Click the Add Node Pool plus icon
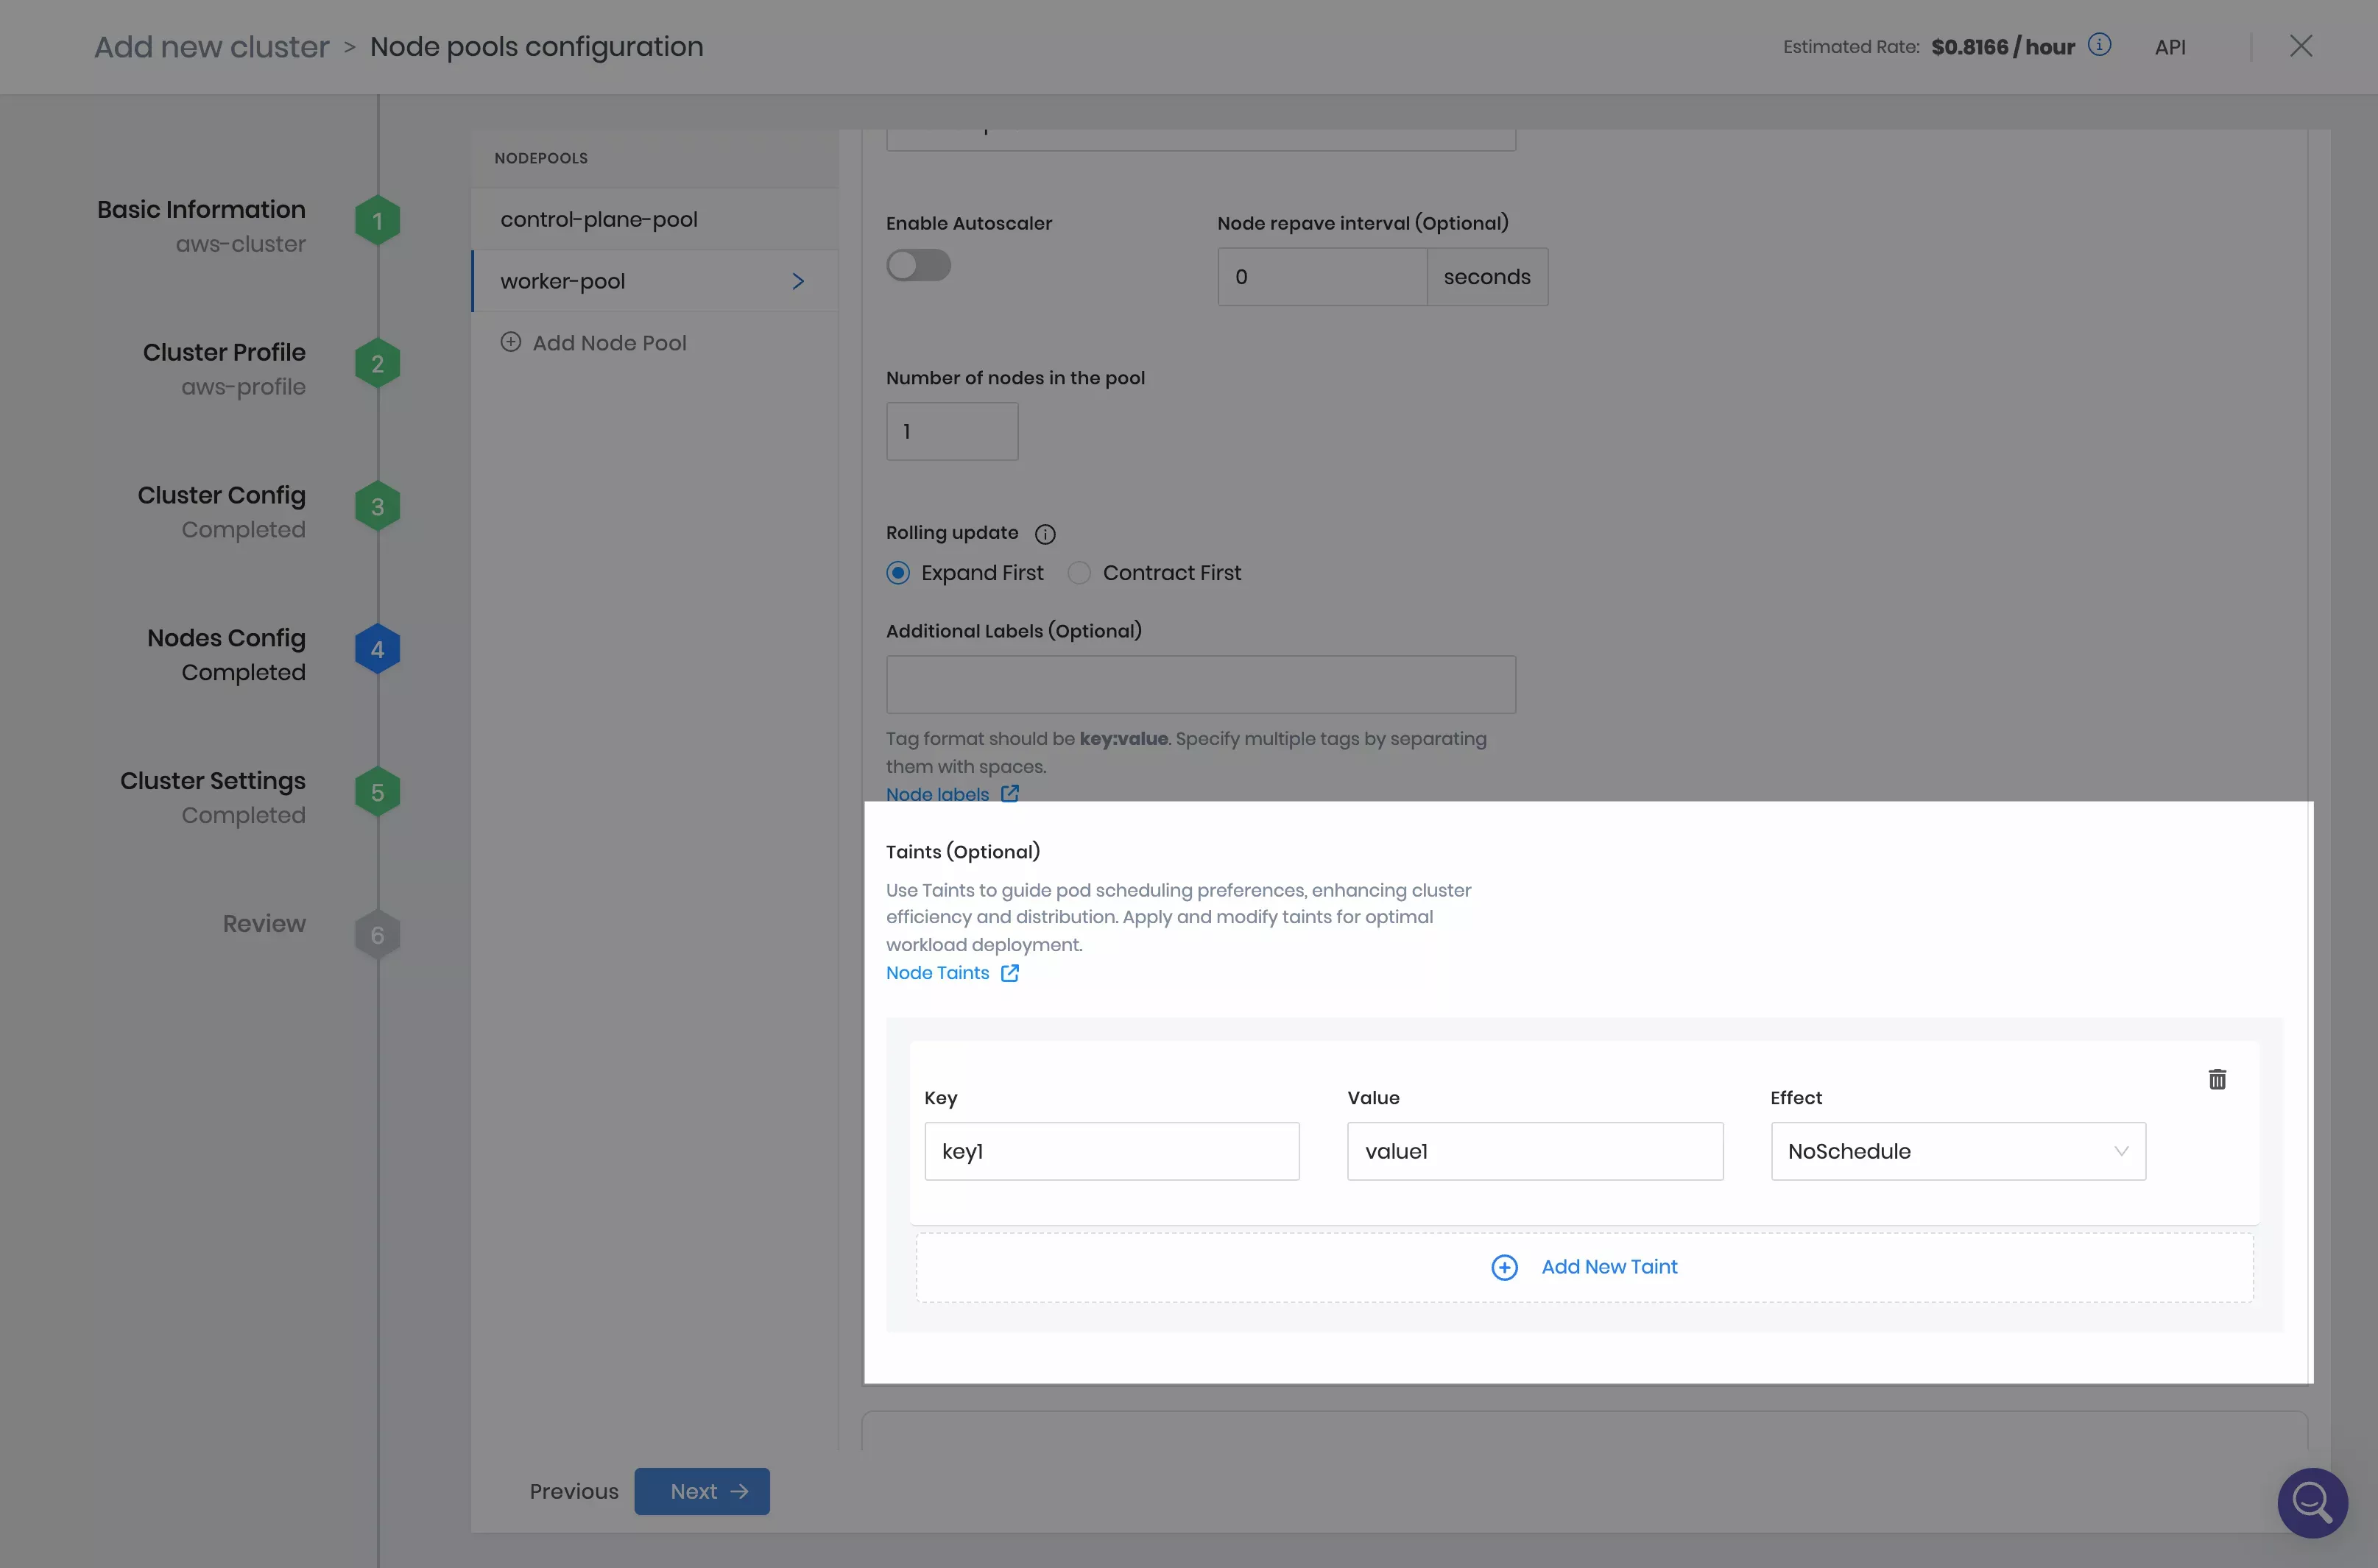The height and width of the screenshot is (1568, 2378). (x=511, y=342)
